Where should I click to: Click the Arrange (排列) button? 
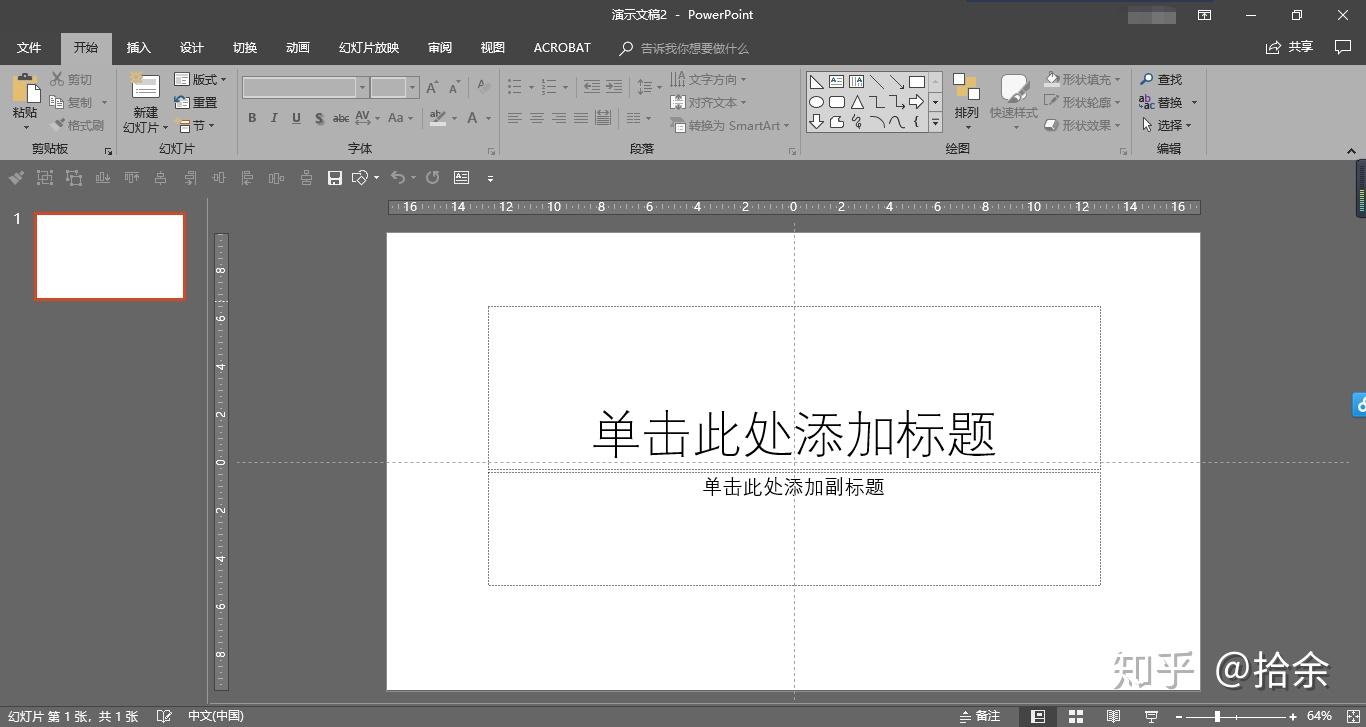[966, 102]
